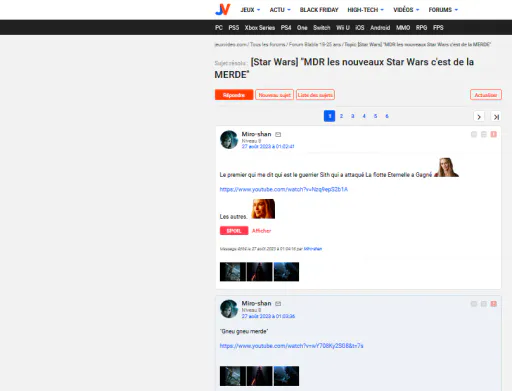Go to page 2 of topic
Image resolution: width=512 pixels, height=391 pixels.
pyautogui.click(x=341, y=116)
